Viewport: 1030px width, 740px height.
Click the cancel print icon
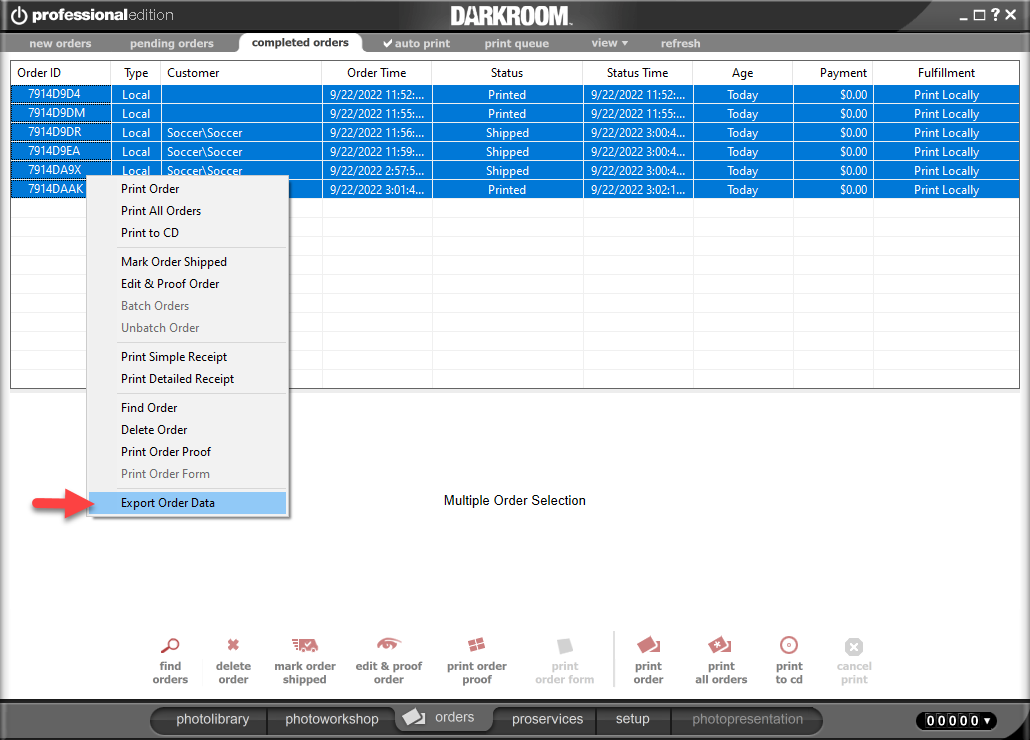pos(854,647)
